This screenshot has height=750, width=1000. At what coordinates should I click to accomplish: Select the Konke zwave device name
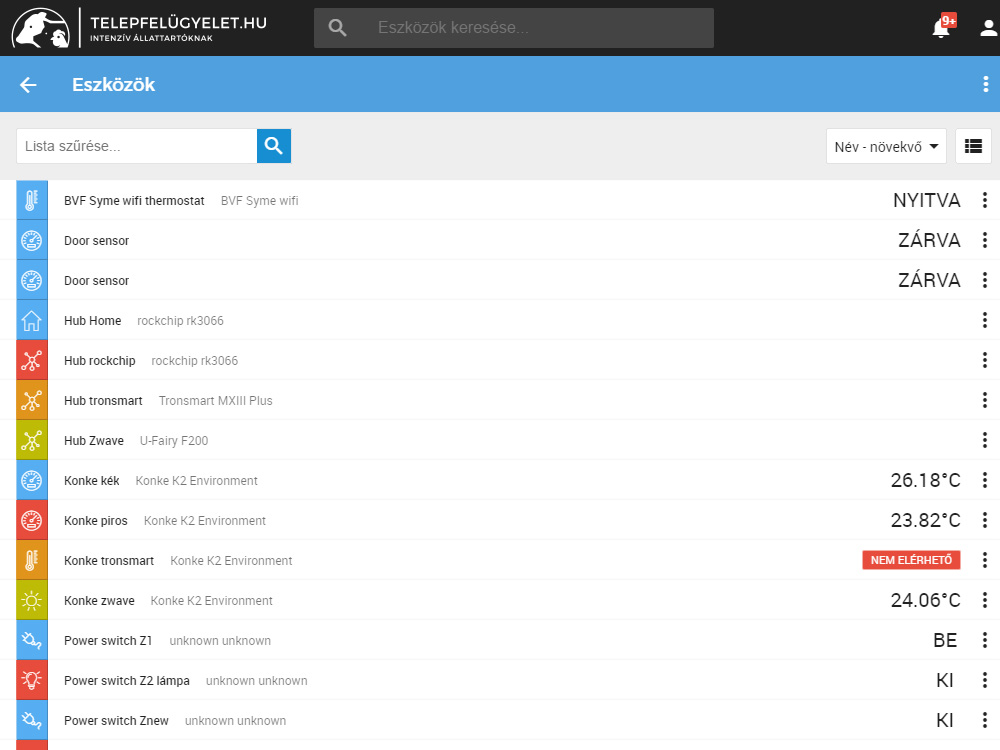(x=99, y=600)
